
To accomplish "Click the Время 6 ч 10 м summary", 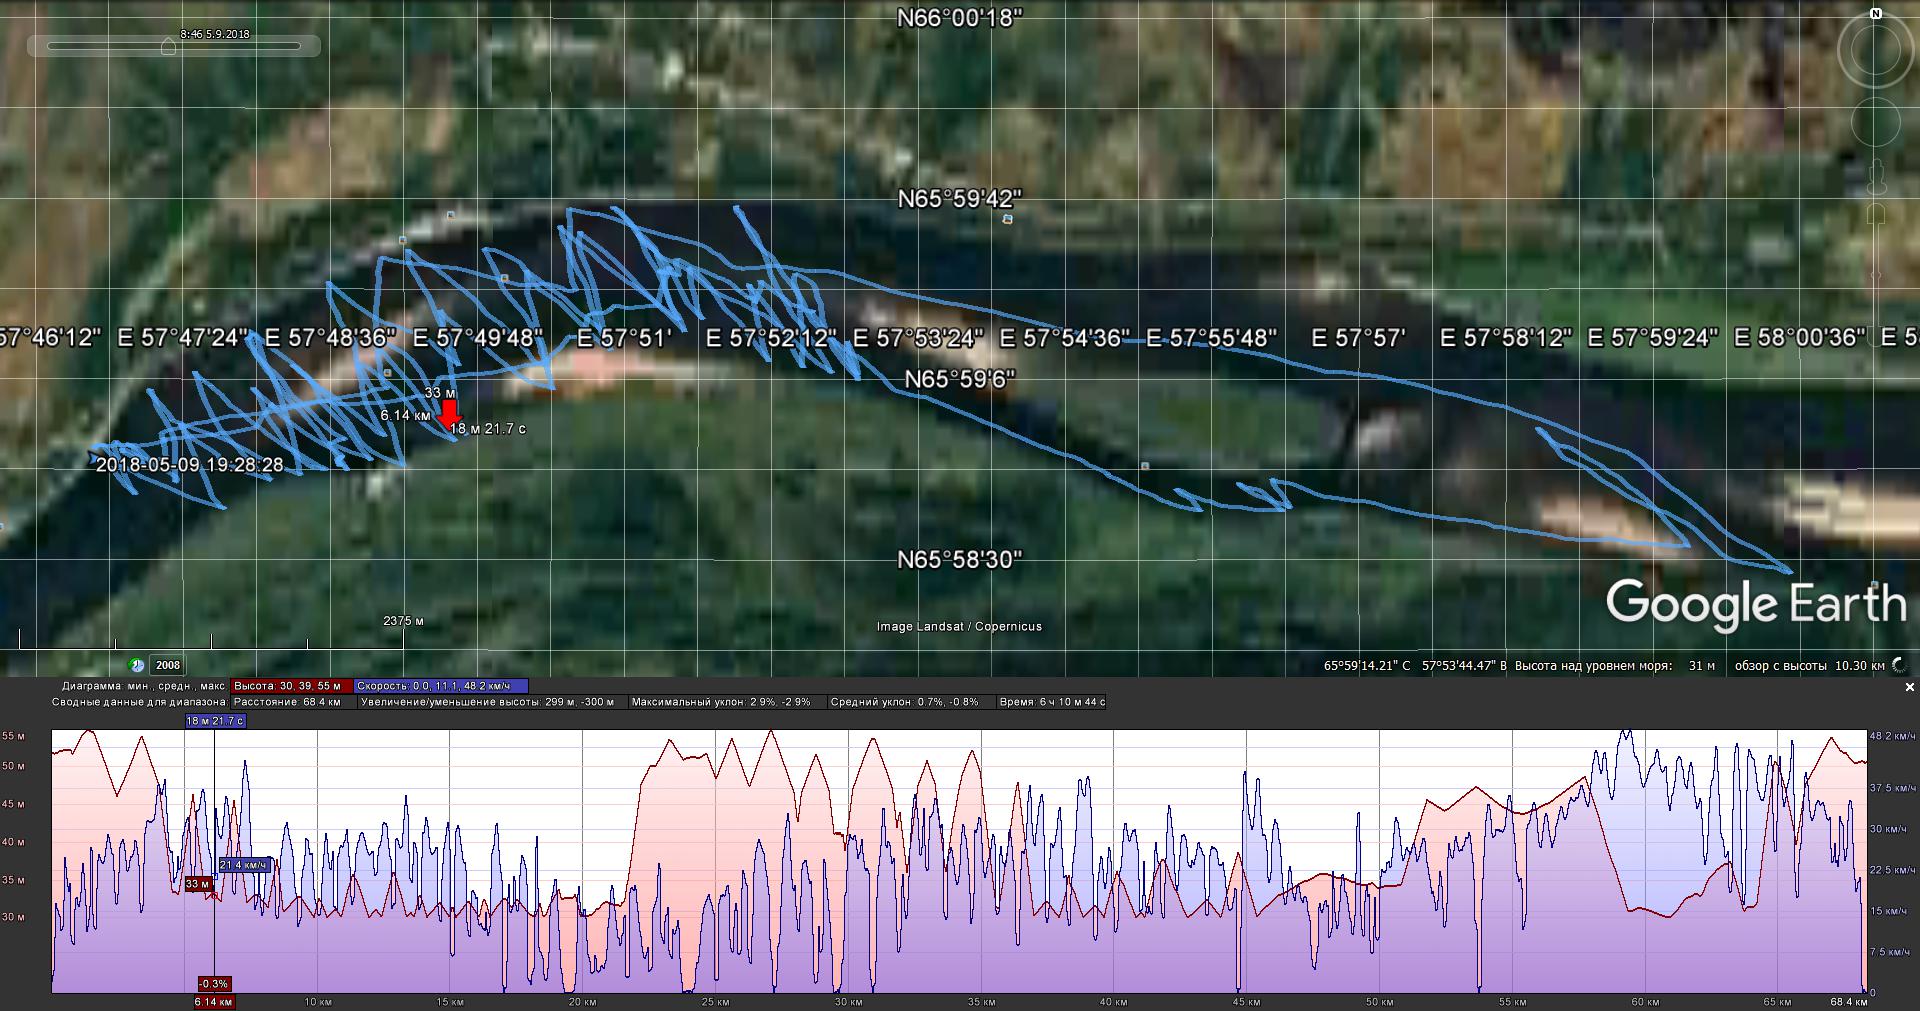I will coord(1051,702).
